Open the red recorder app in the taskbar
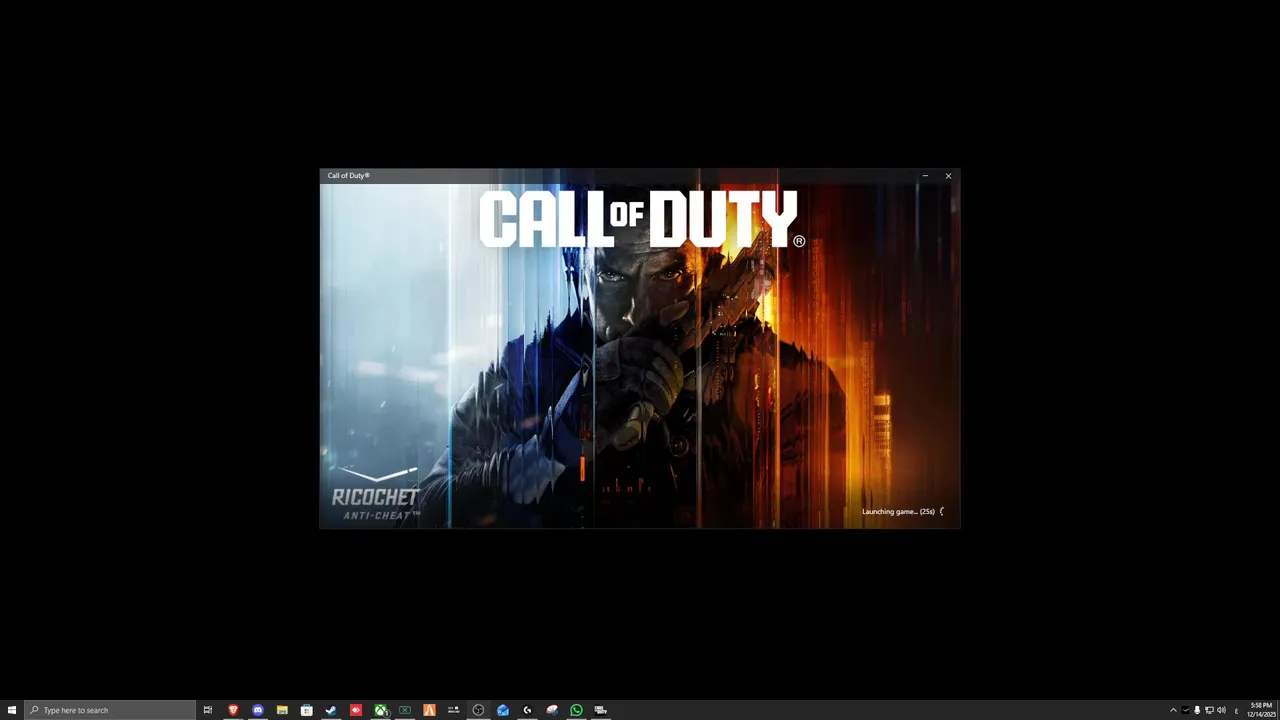Screen dimensions: 1280x720 [x=356, y=710]
